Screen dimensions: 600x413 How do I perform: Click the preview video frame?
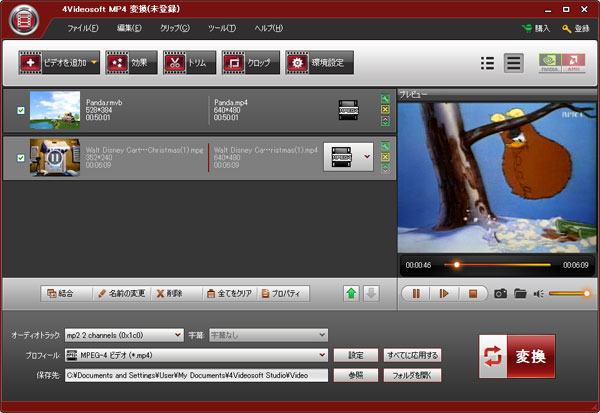point(496,178)
